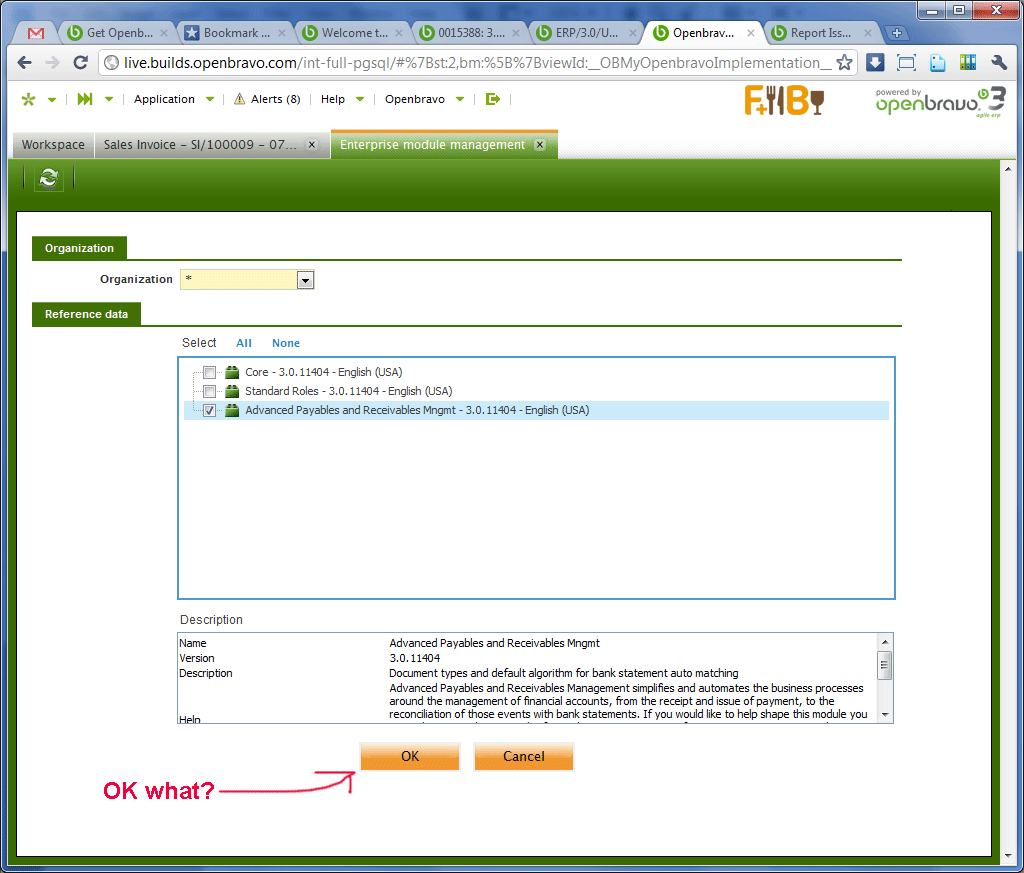Switch to ERP/3.0/U... browser tab
Image resolution: width=1024 pixels, height=873 pixels.
tap(587, 33)
